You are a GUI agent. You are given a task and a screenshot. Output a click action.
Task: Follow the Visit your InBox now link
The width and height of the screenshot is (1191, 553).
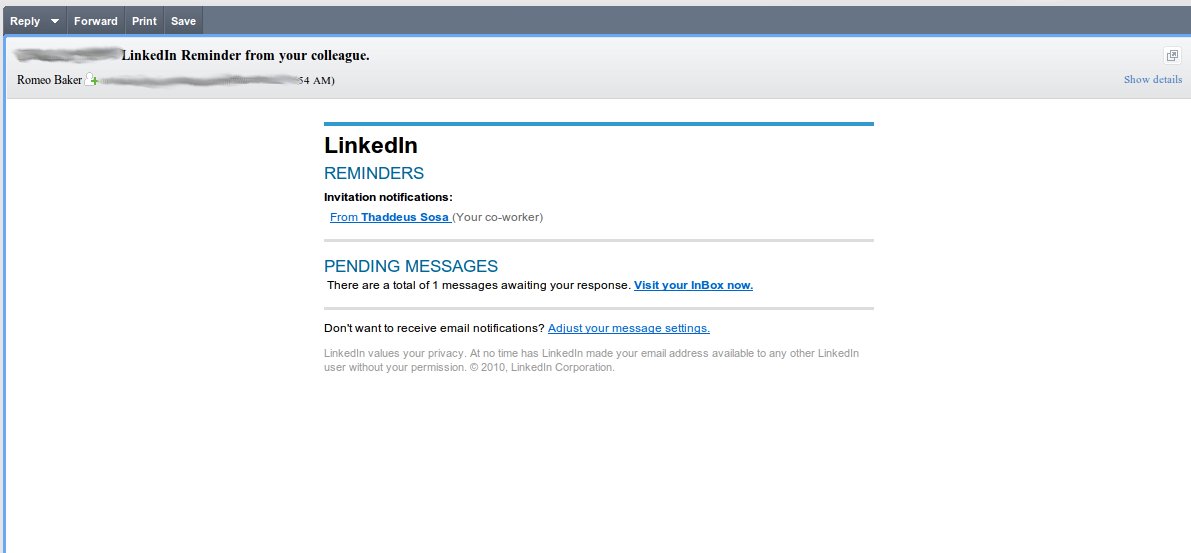(693, 285)
